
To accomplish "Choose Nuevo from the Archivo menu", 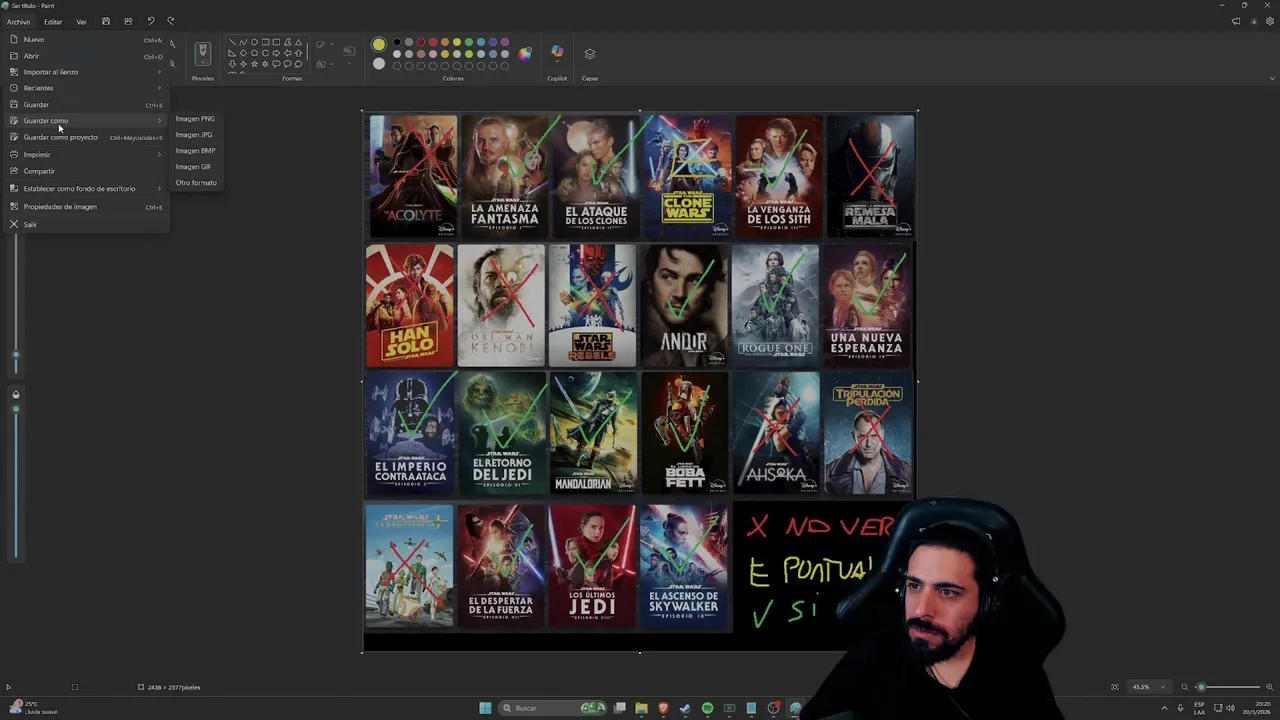I will [87, 40].
